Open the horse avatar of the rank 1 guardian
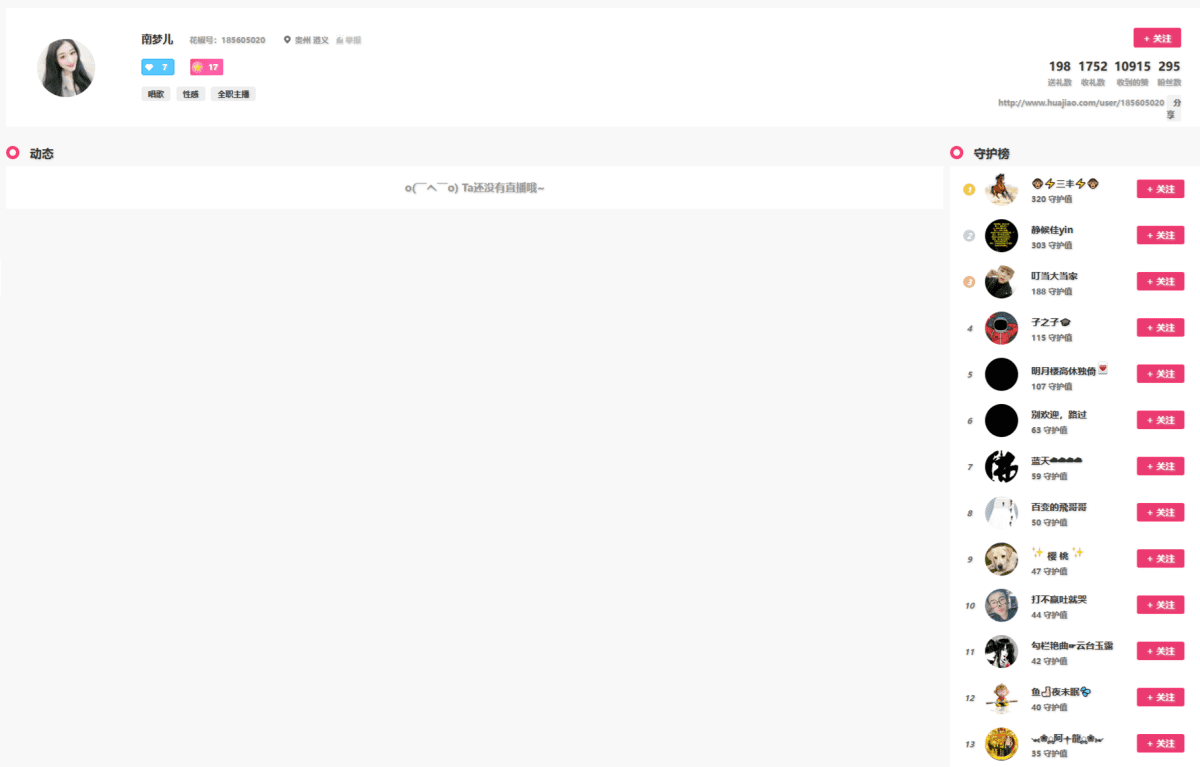Screen dimensions: 1200x767 tap(1001, 189)
